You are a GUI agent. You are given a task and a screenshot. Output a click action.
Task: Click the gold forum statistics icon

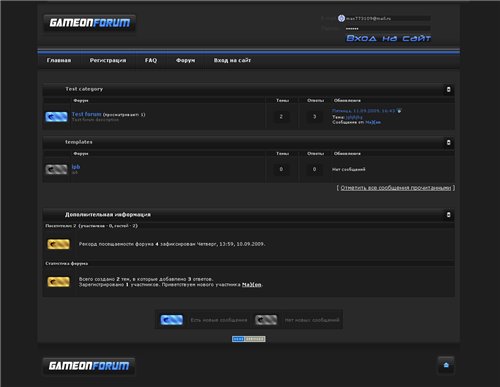pos(58,282)
